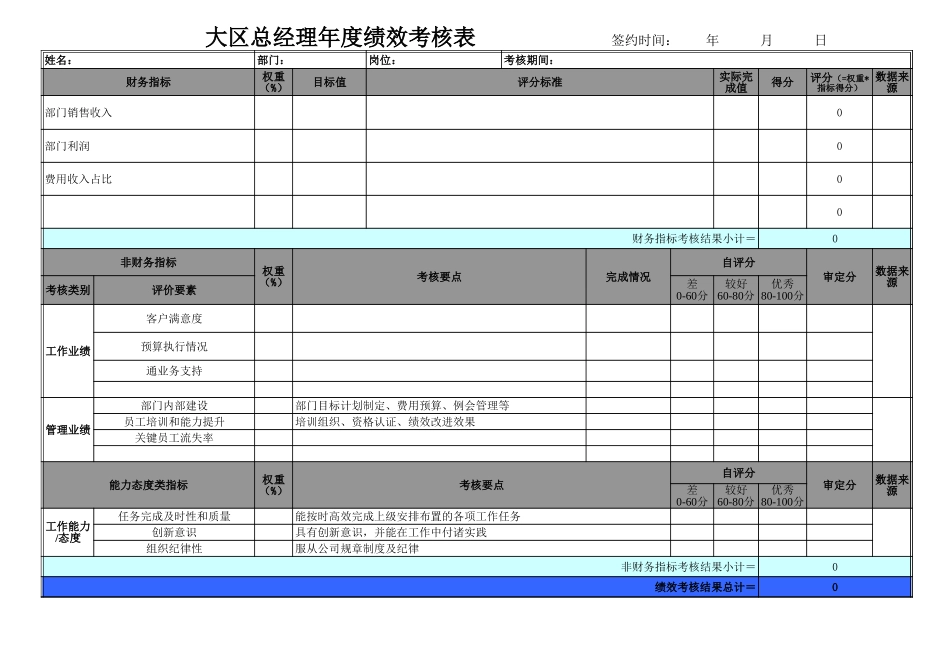This screenshot has height=672, width=950.
Task: Click the 考核期间 field cell
Action: [x=706, y=60]
